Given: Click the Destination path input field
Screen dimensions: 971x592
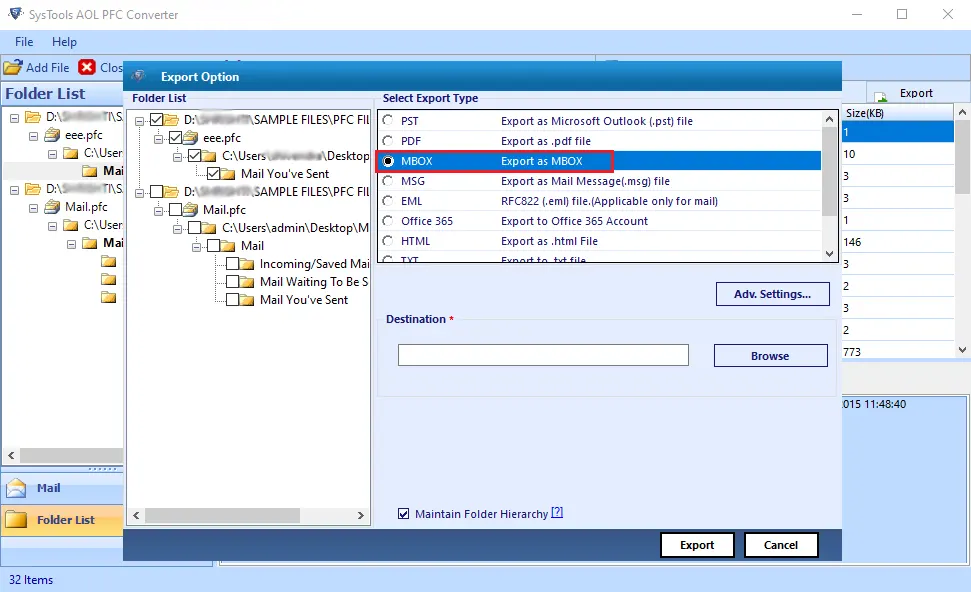Looking at the screenshot, I should (543, 355).
